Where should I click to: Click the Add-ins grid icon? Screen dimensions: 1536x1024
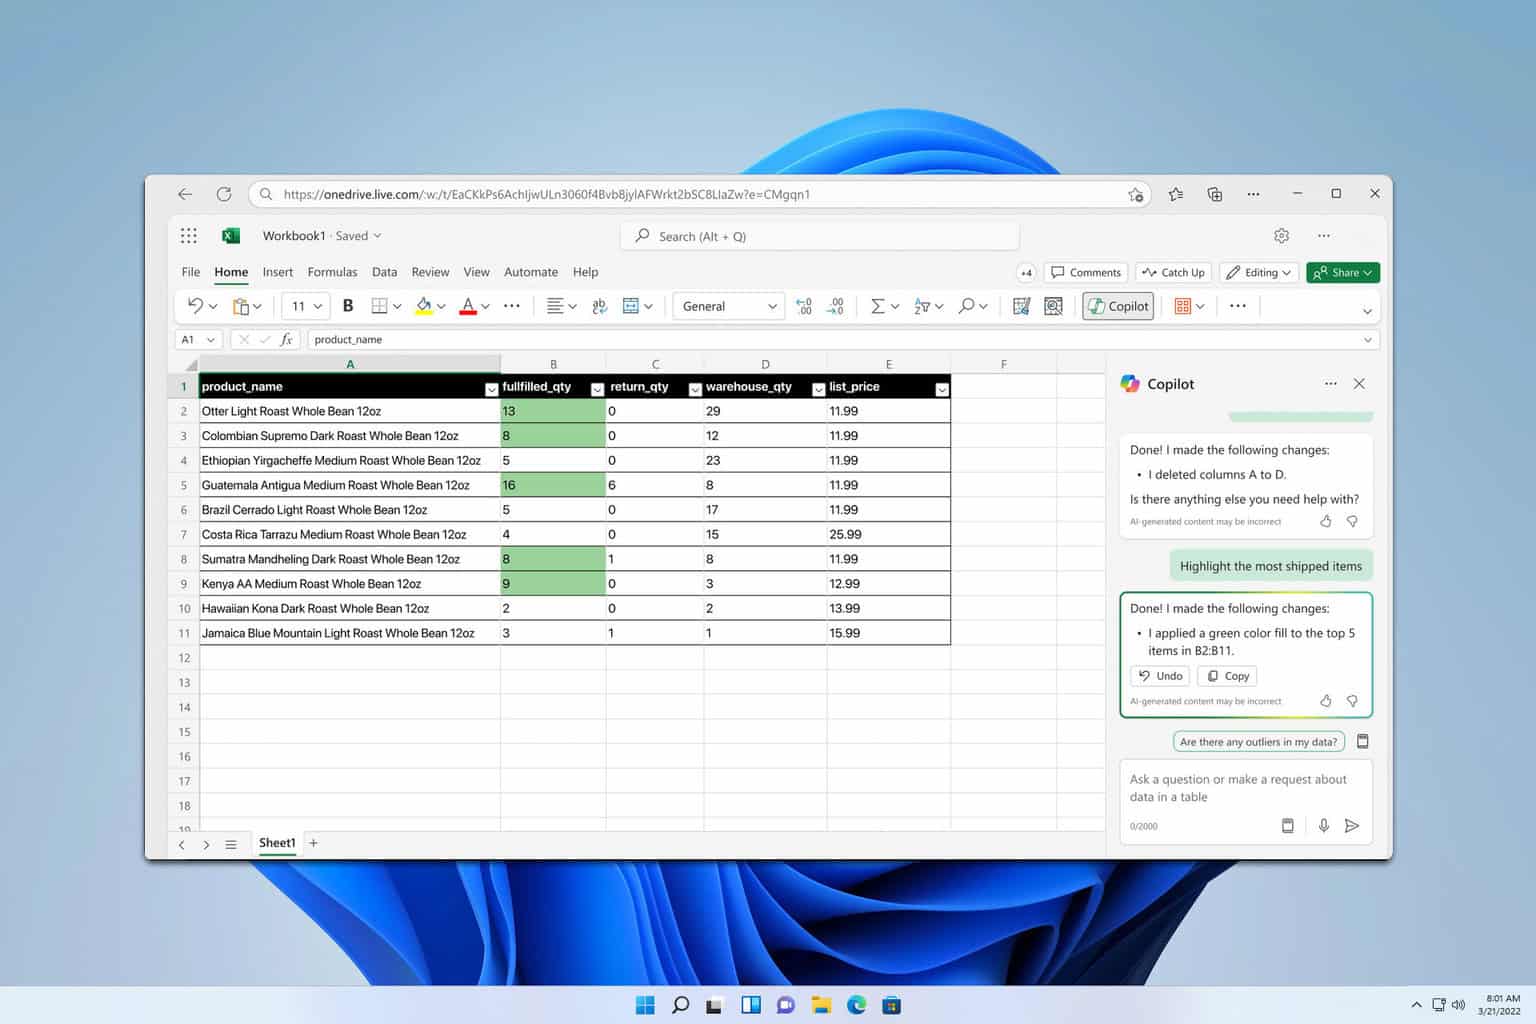pos(1183,306)
